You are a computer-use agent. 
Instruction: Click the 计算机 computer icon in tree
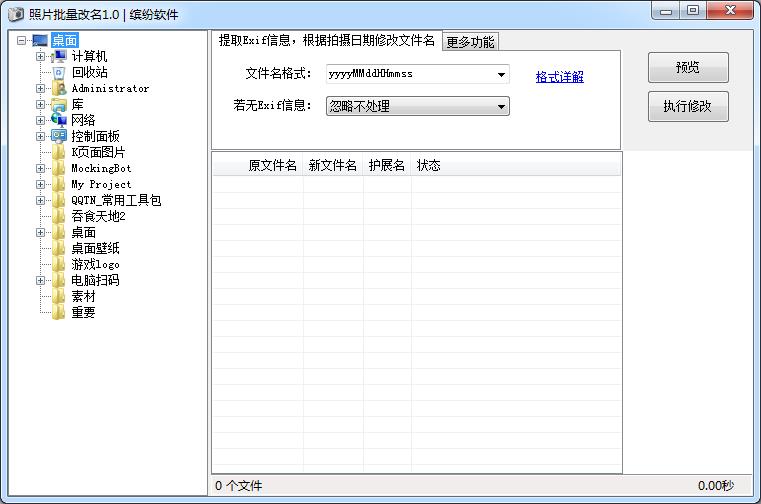tap(59, 57)
